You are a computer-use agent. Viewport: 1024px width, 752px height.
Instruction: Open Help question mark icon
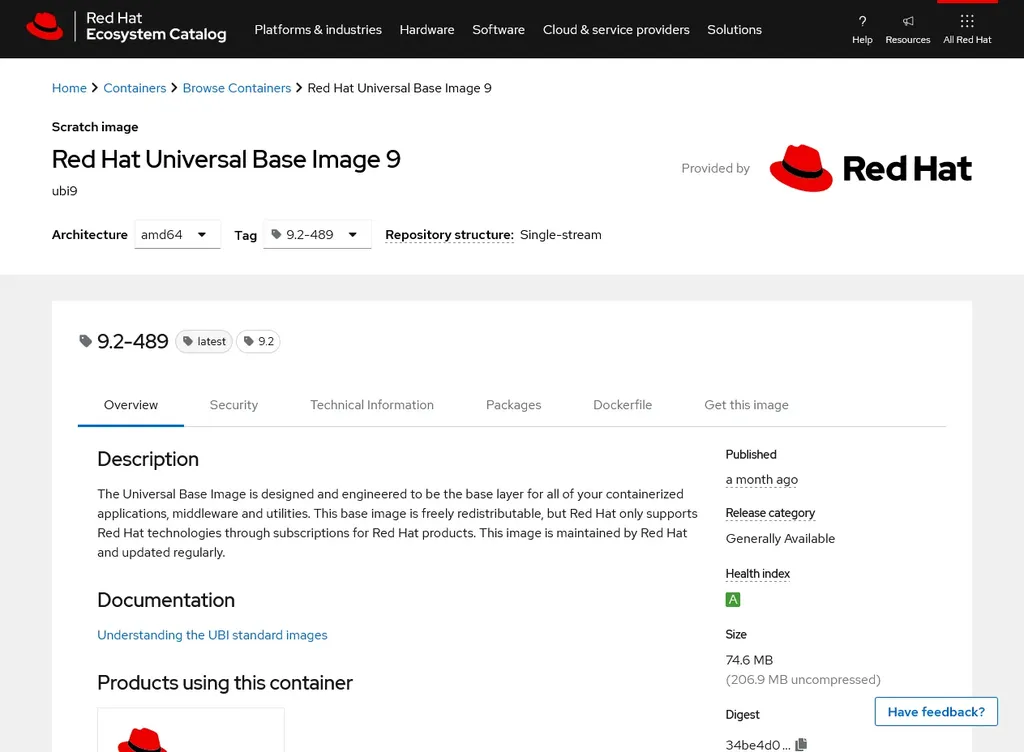click(x=862, y=21)
